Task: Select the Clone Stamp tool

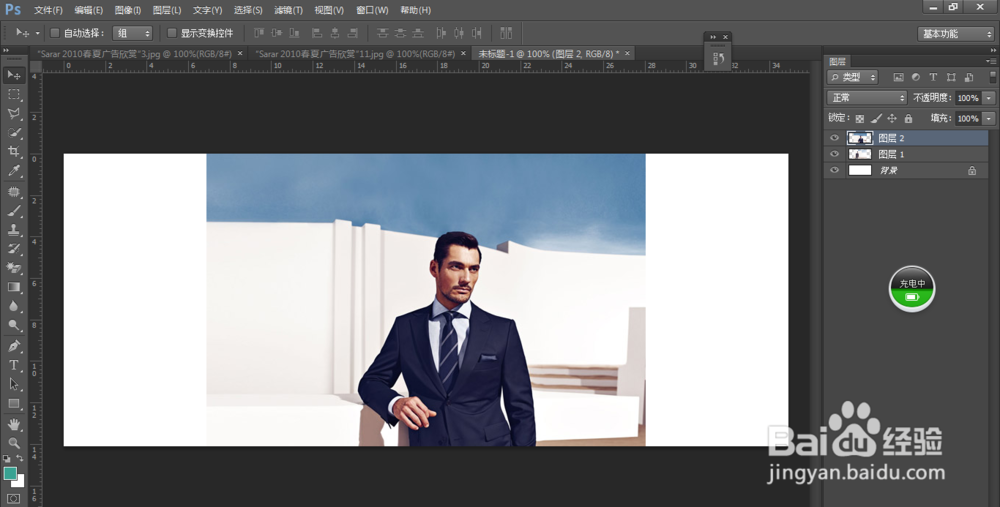Action: (13, 230)
